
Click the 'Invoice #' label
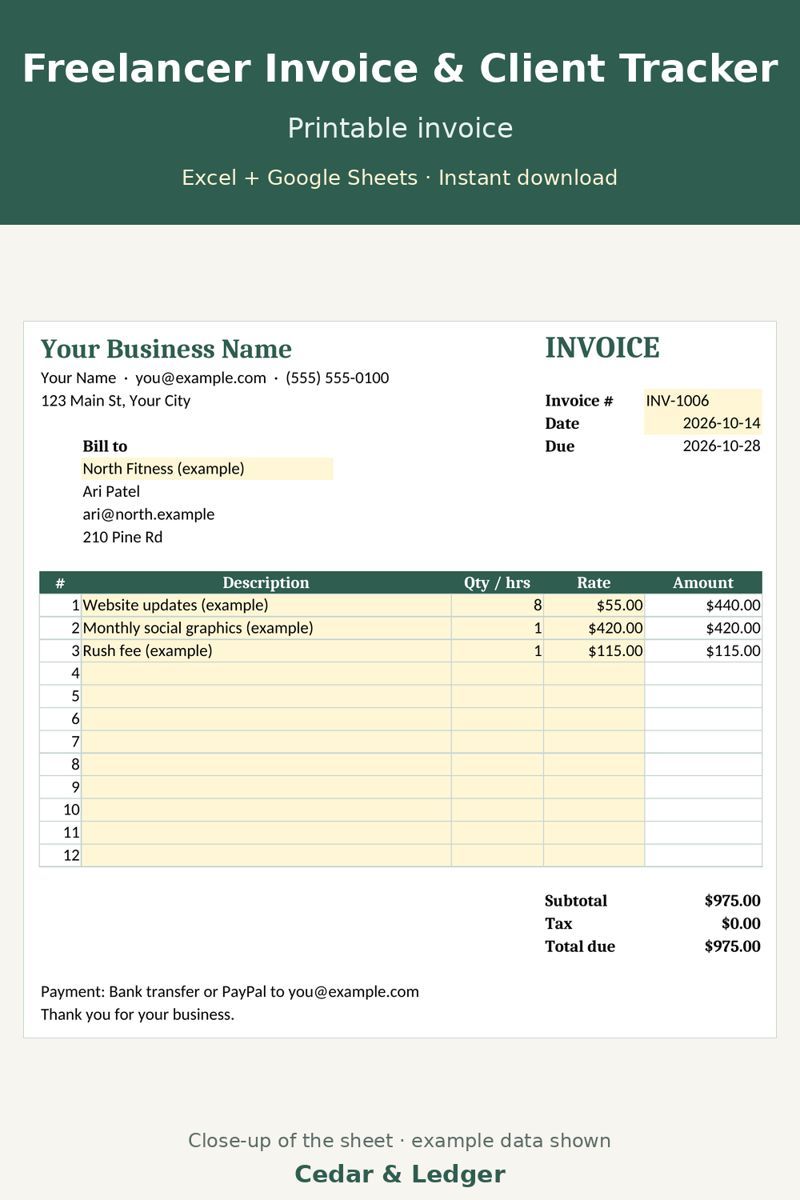pos(579,400)
